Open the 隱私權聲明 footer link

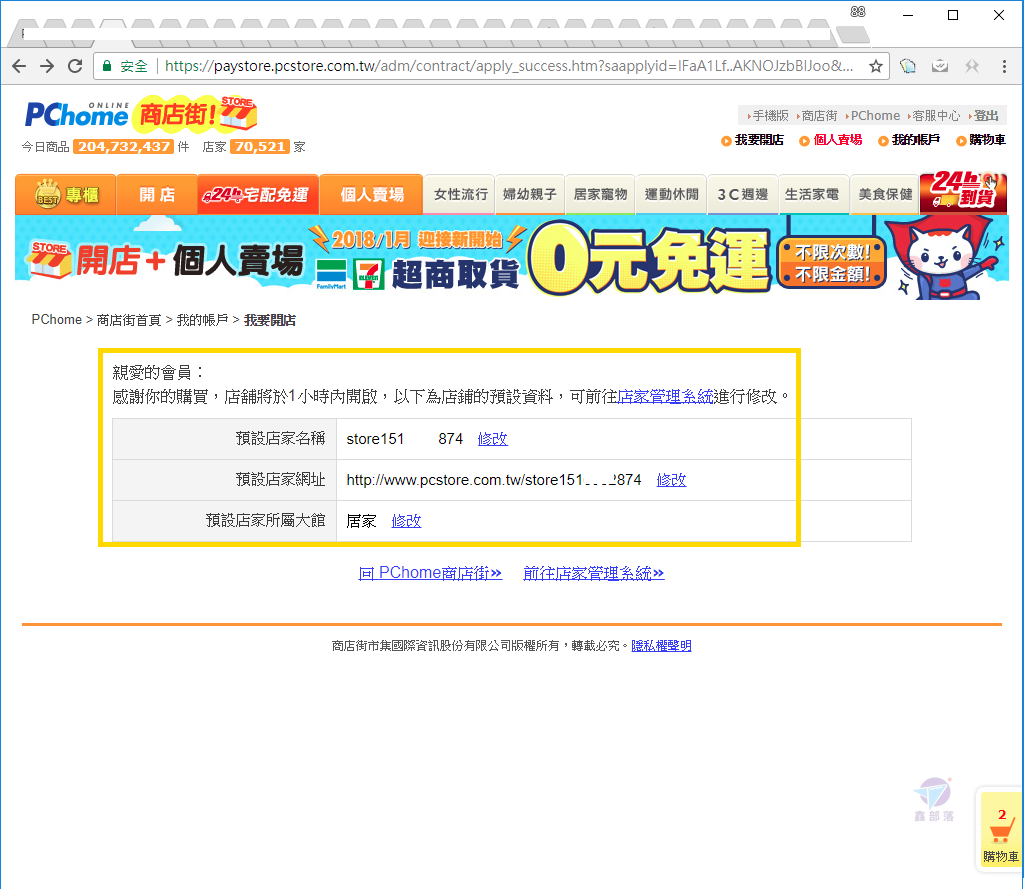coord(661,645)
